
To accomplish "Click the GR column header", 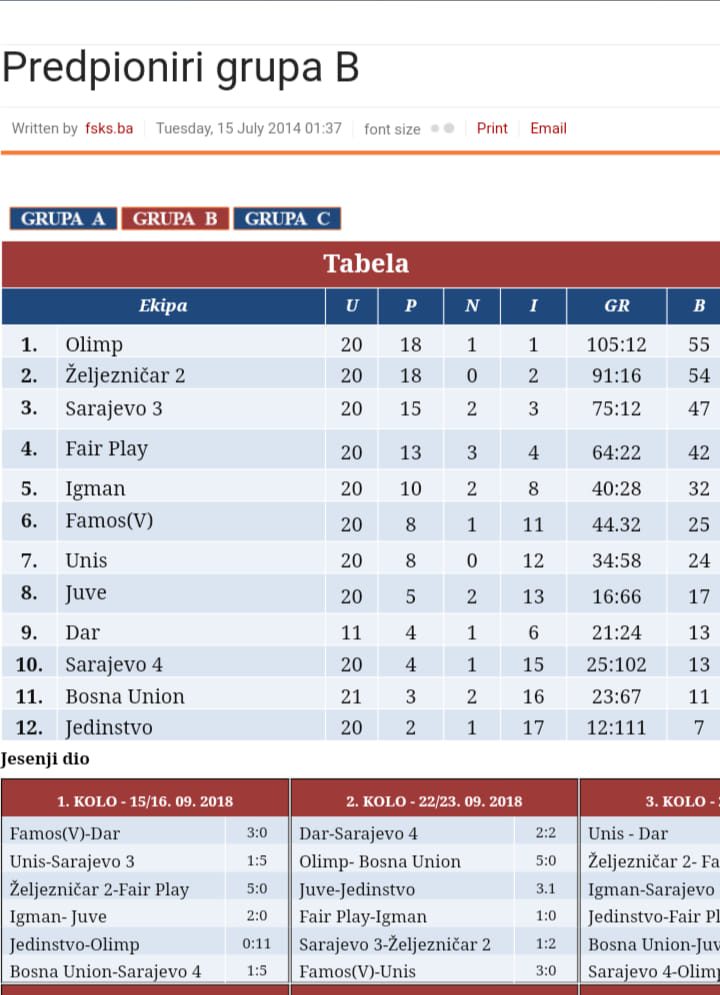I will (x=617, y=306).
